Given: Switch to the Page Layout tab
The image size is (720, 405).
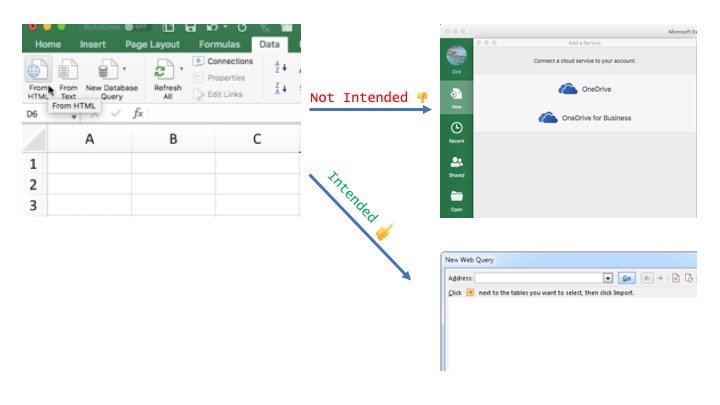Looking at the screenshot, I should (152, 44).
